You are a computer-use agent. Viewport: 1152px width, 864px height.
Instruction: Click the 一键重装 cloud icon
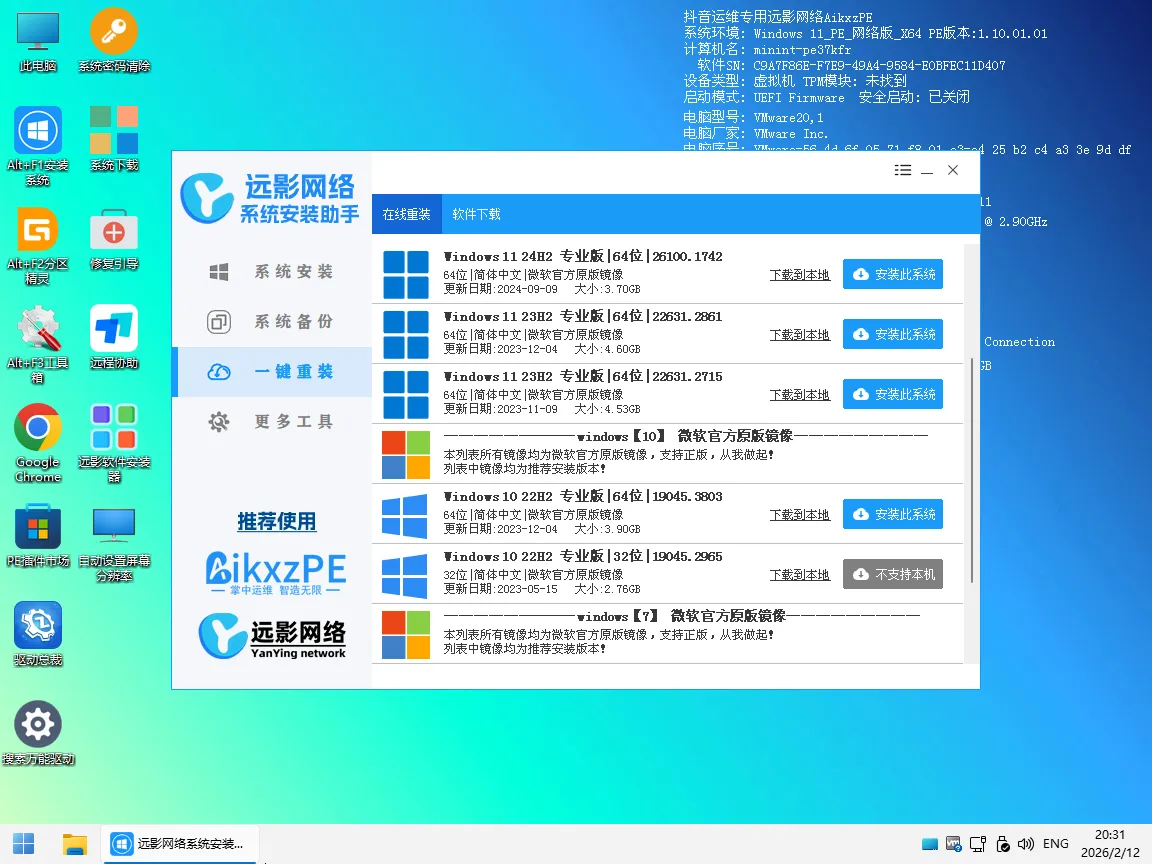(219, 371)
